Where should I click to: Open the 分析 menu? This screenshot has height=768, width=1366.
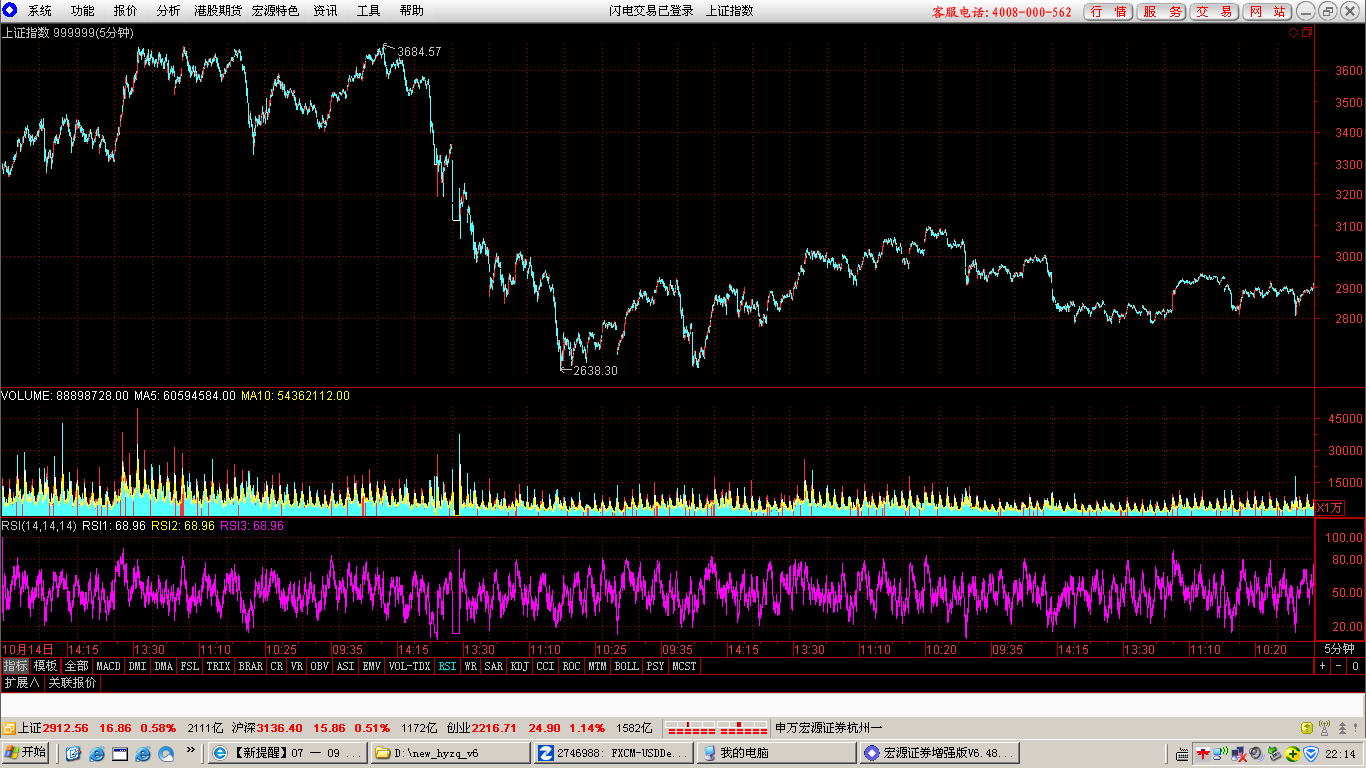tap(169, 11)
